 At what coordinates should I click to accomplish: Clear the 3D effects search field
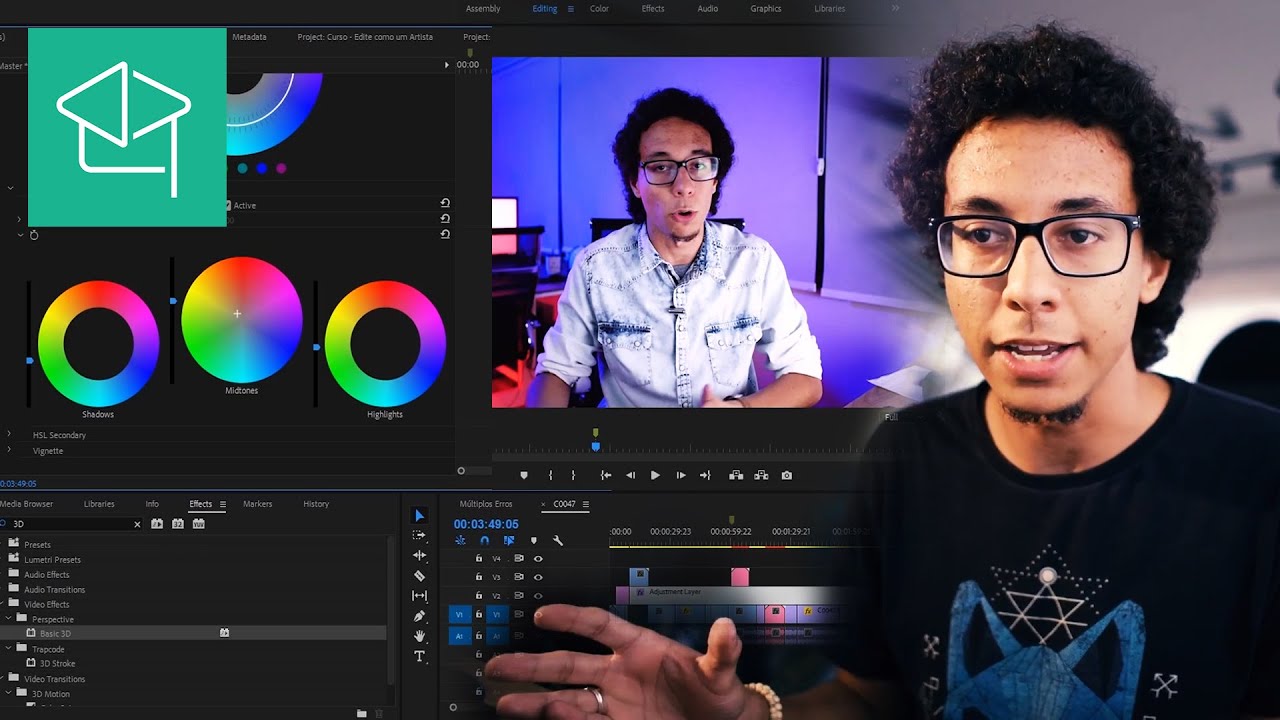137,523
